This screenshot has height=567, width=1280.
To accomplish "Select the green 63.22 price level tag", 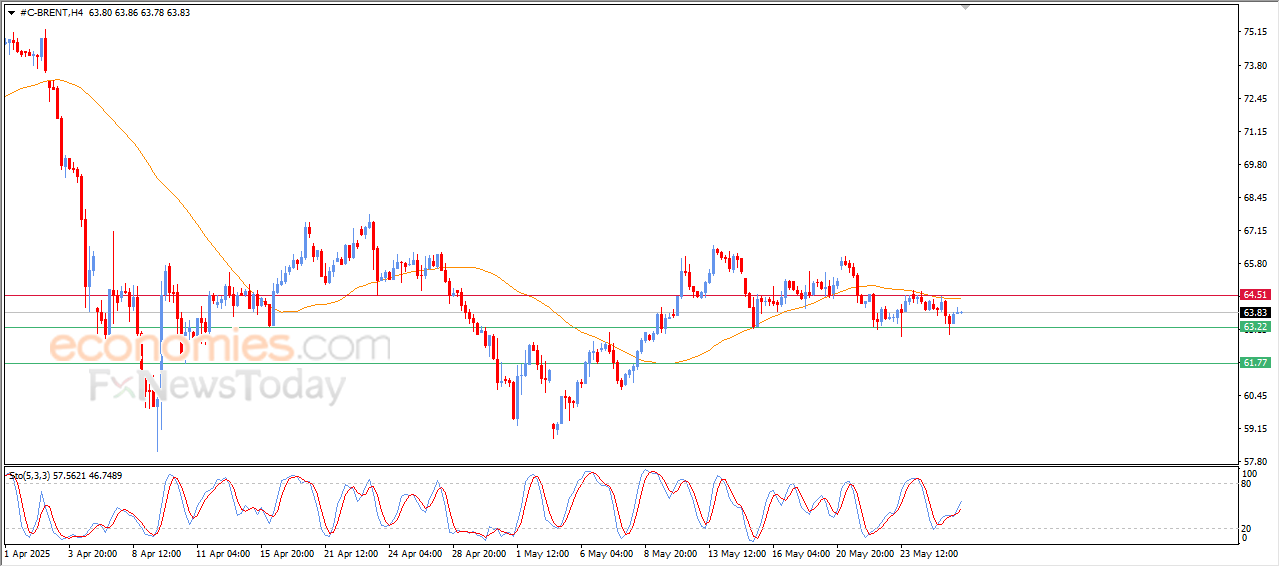I will pyautogui.click(x=1254, y=327).
